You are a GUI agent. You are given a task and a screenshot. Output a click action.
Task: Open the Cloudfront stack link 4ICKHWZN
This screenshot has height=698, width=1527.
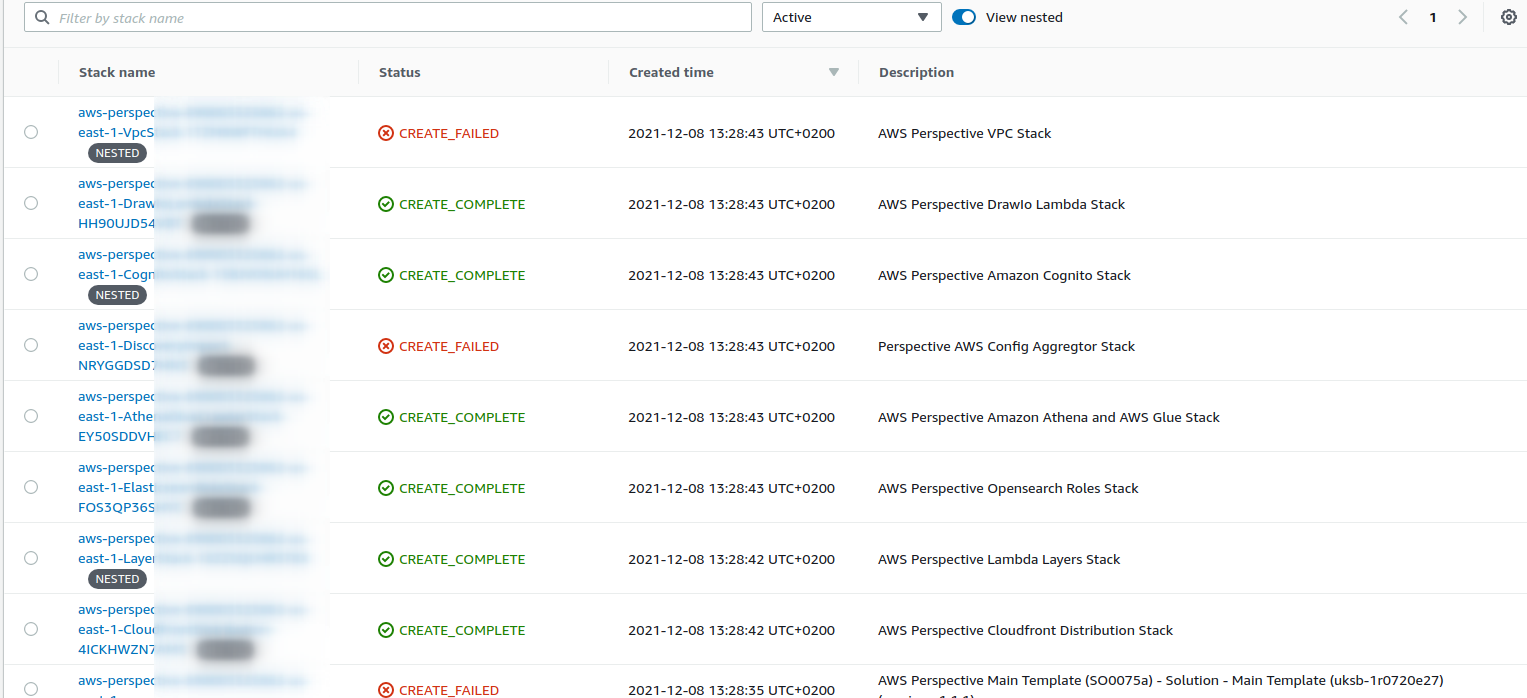coord(193,630)
